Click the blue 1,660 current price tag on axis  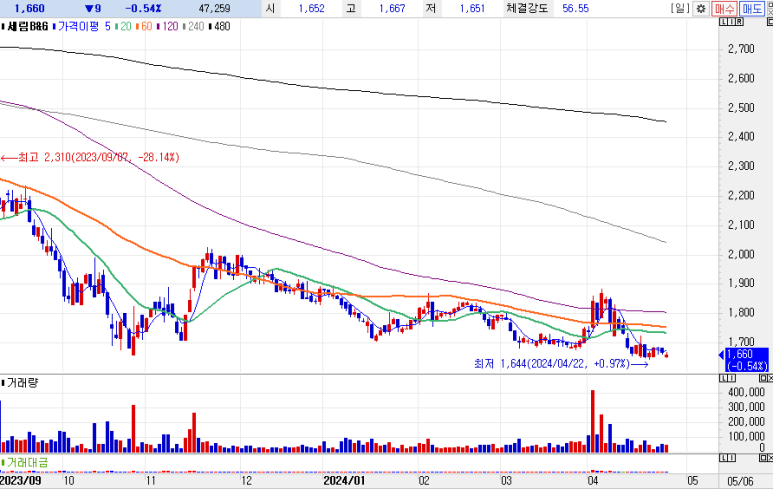(x=746, y=360)
